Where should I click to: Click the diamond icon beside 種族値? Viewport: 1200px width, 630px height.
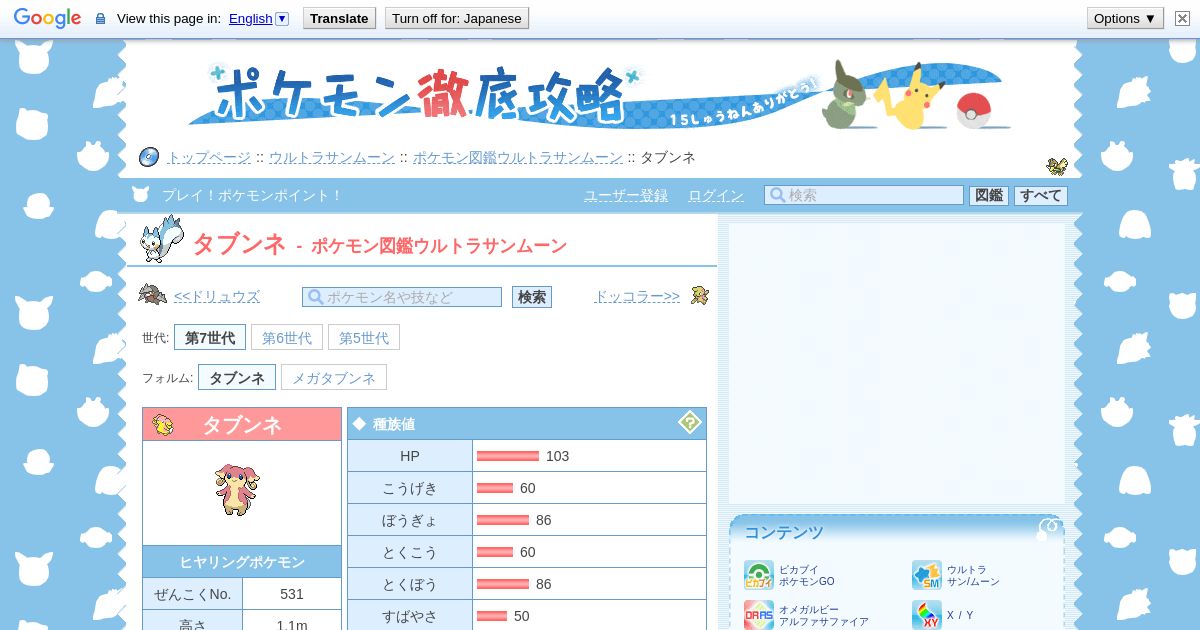[360, 424]
